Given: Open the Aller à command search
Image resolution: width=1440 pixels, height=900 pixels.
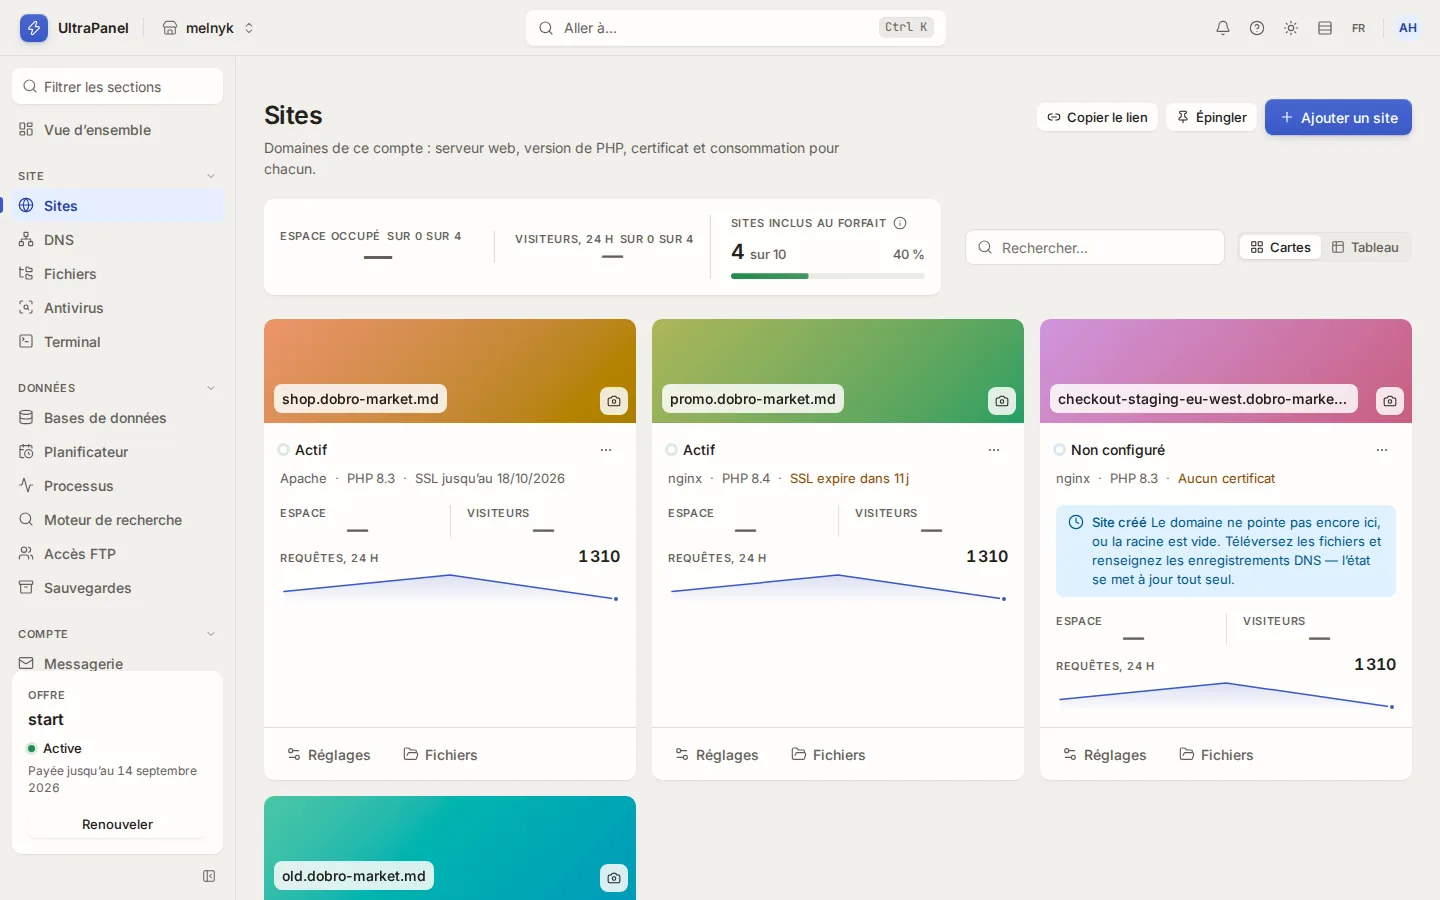Looking at the screenshot, I should point(736,28).
